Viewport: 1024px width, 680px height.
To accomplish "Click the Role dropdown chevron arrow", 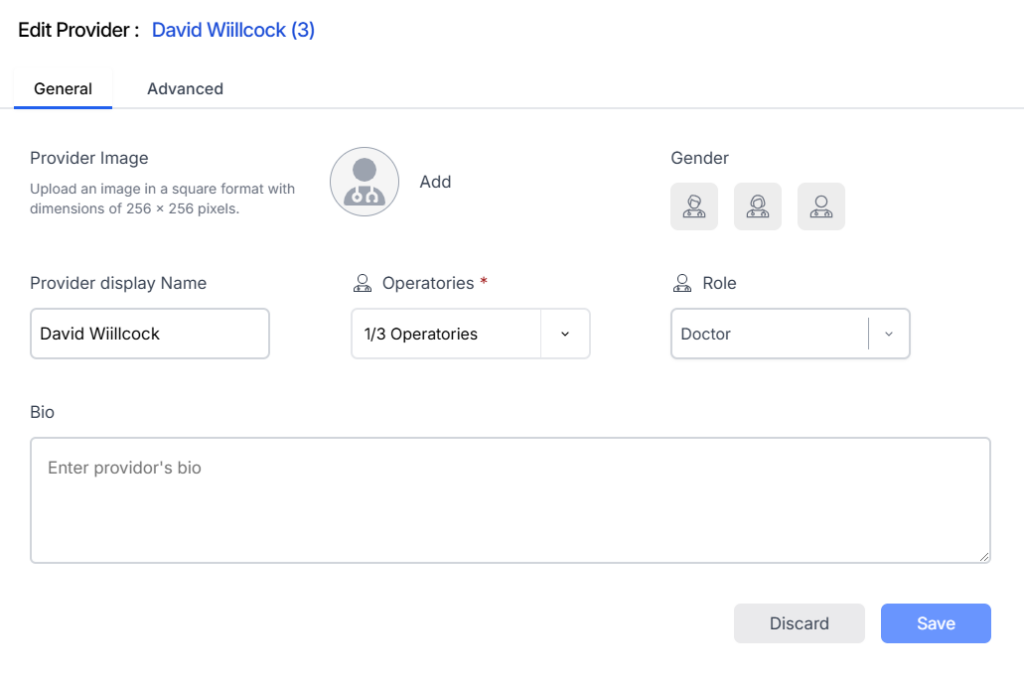I will click(x=888, y=334).
